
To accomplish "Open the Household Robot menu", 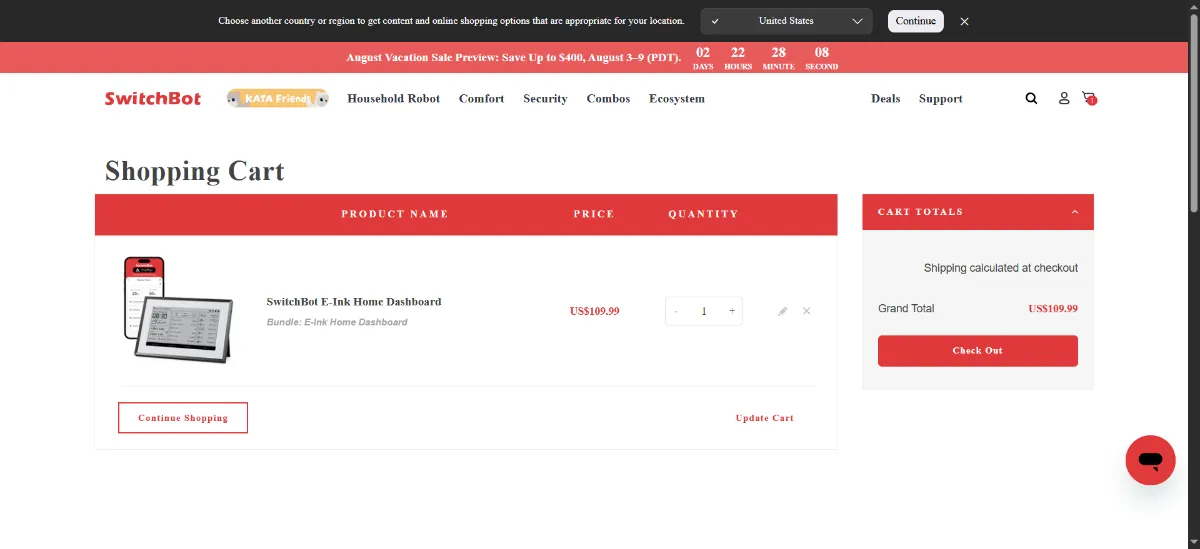I will 394,98.
